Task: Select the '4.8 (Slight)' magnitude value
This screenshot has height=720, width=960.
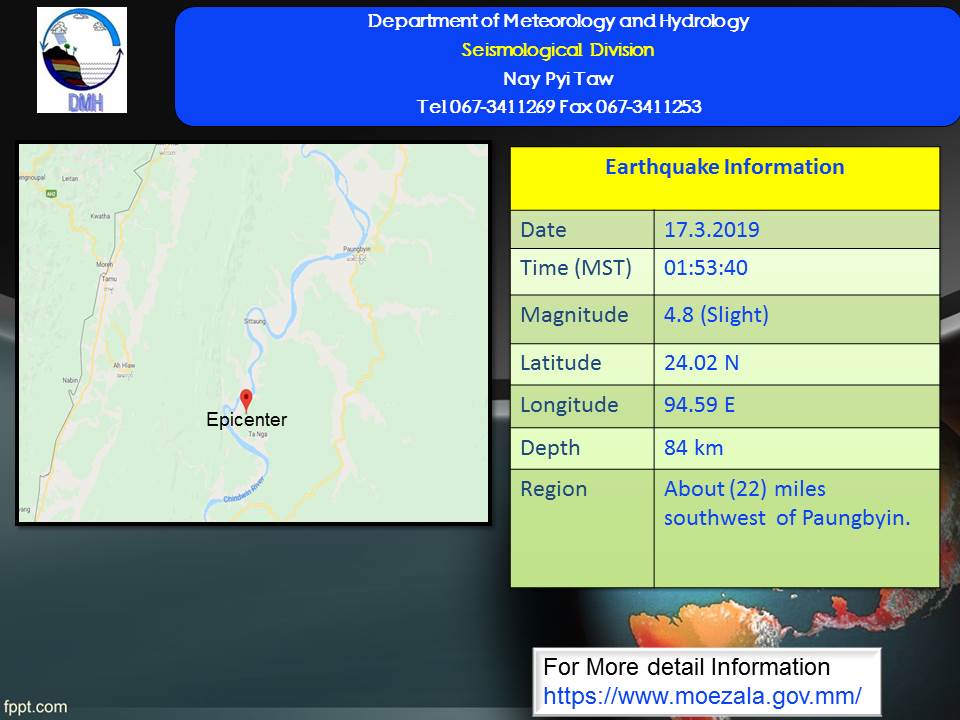Action: [716, 315]
